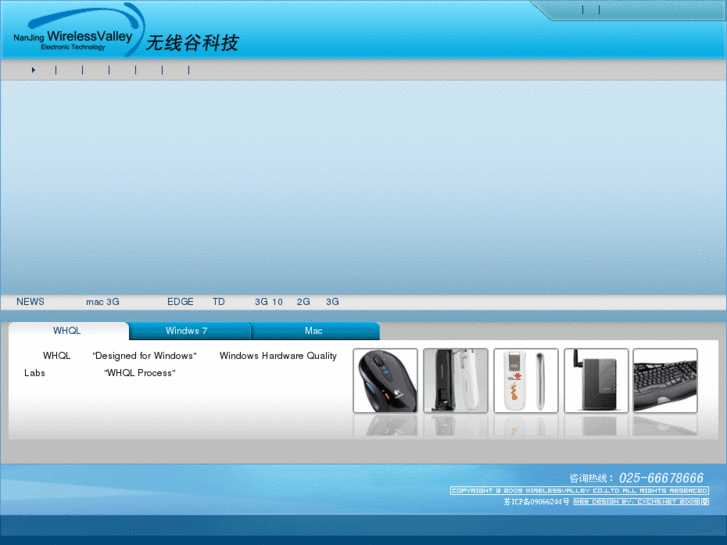Open the WHQL tab

click(67, 331)
